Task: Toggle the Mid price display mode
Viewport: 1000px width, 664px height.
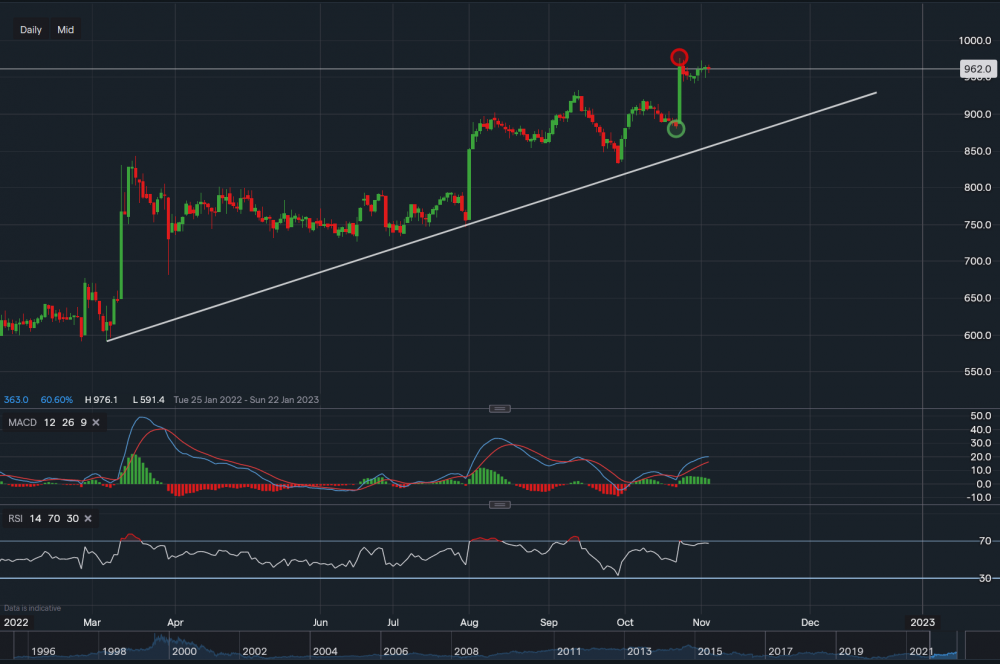Action: [x=65, y=29]
